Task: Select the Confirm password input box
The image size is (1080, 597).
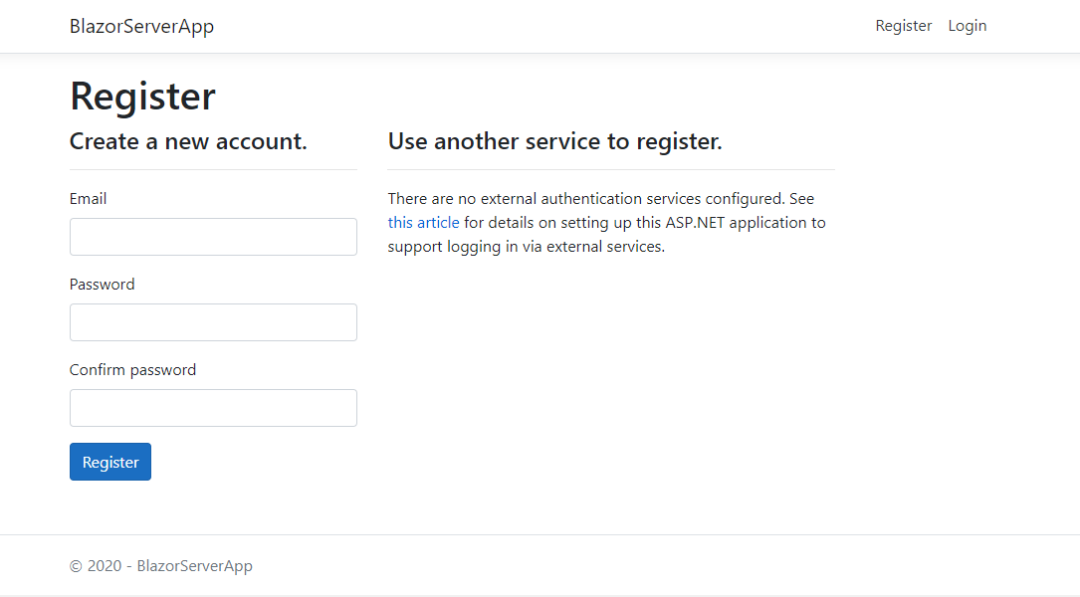Action: pos(213,408)
